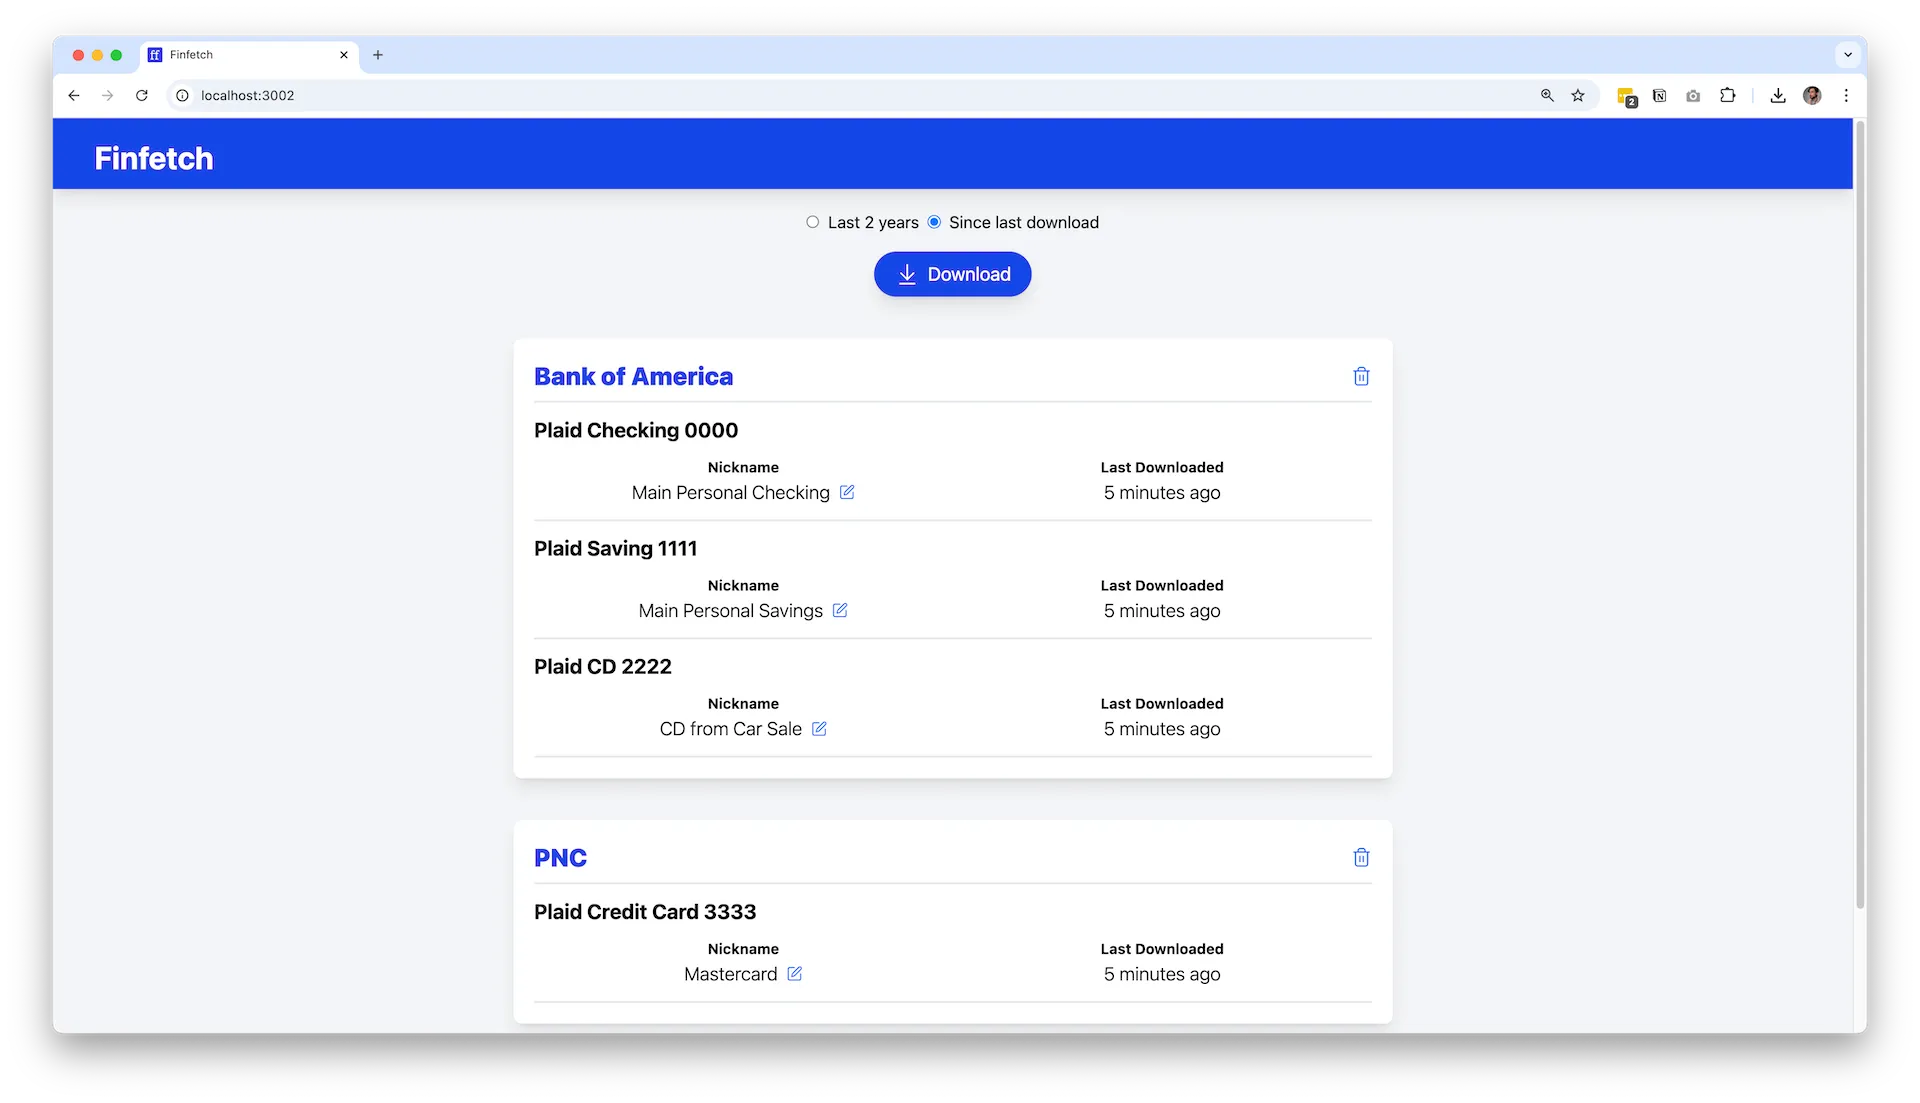The width and height of the screenshot is (1920, 1103).
Task: Click the Bank of America heading
Action: pyautogui.click(x=633, y=376)
